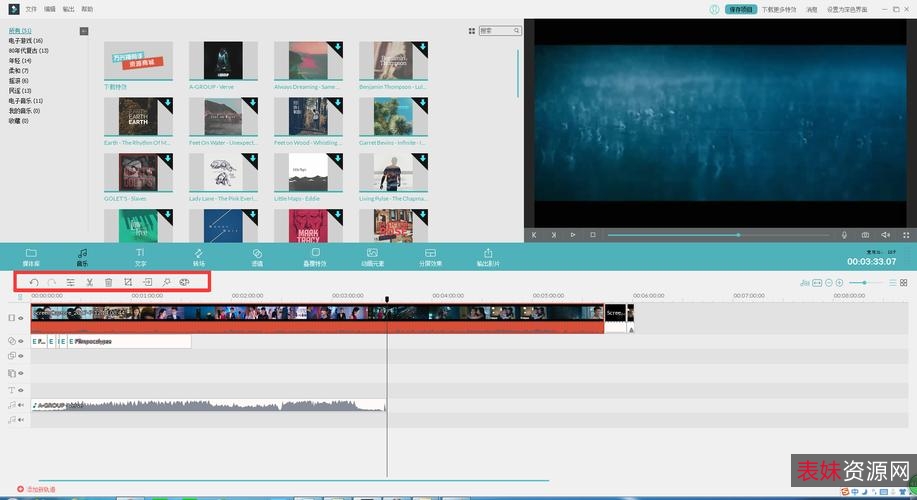Viewport: 917px width, 500px height.
Task: Jump to previous frame in preview
Action: tap(534, 235)
